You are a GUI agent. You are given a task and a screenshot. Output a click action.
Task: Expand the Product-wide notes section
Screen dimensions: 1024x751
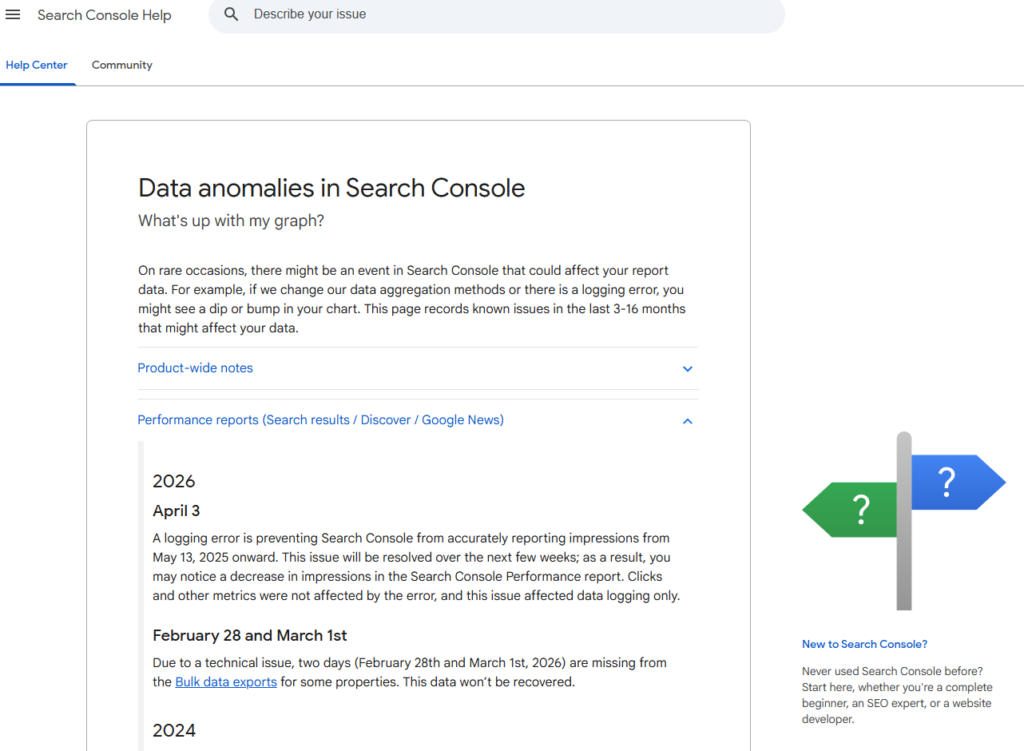click(195, 368)
